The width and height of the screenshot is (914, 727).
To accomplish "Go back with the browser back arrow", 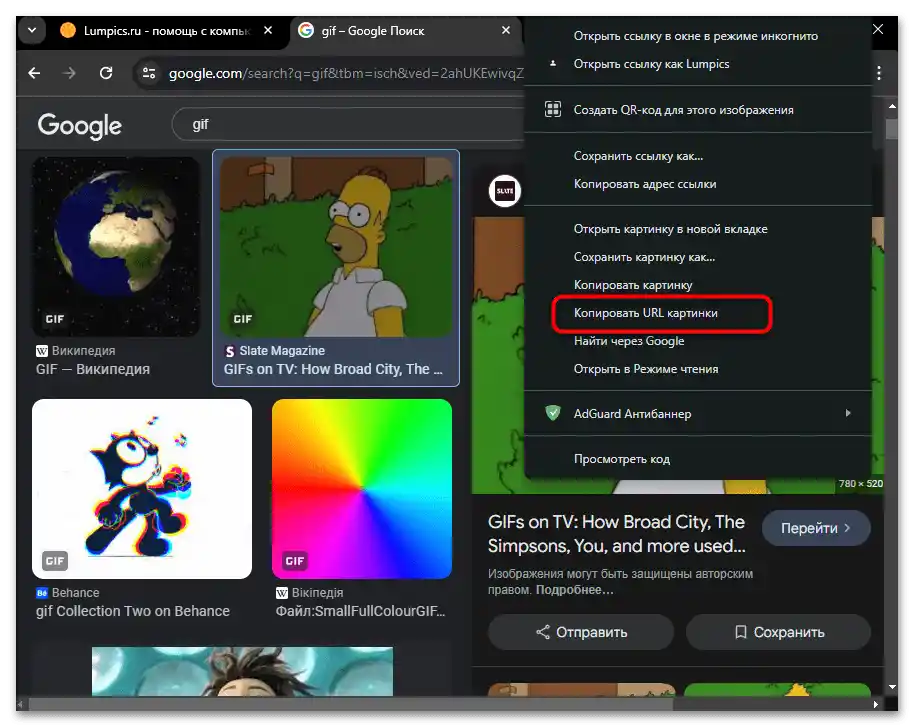I will coord(34,73).
